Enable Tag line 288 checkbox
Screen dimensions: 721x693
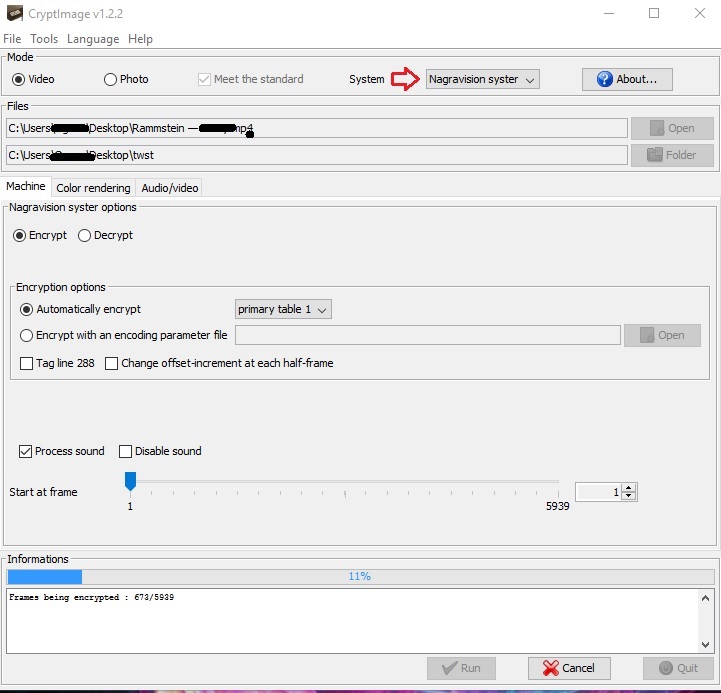[x=26, y=363]
